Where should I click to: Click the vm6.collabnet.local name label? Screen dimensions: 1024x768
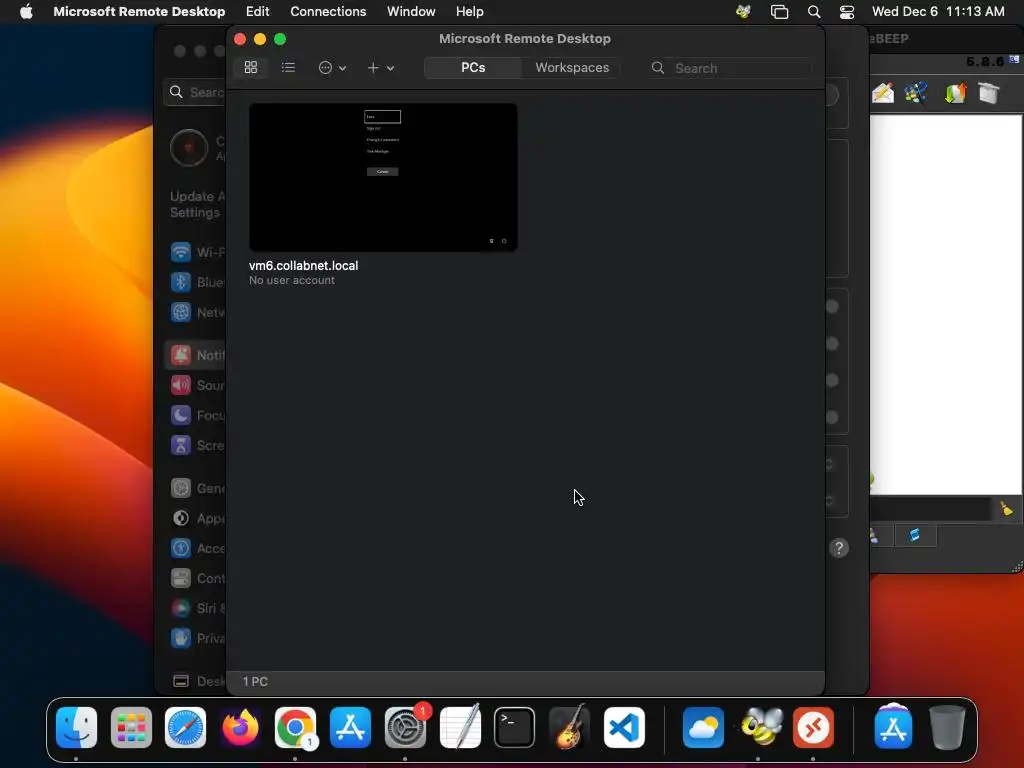click(303, 265)
